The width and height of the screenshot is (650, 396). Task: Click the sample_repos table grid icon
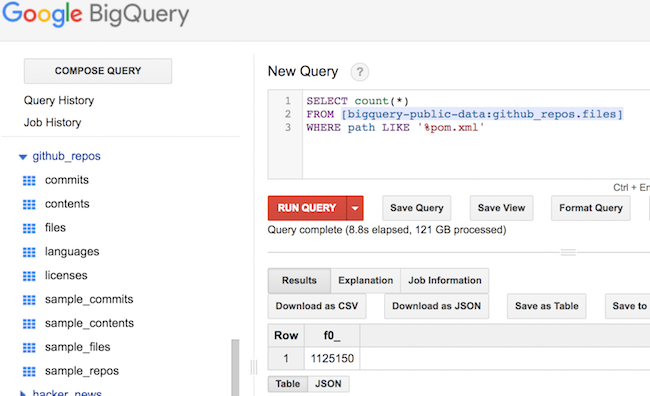29,372
